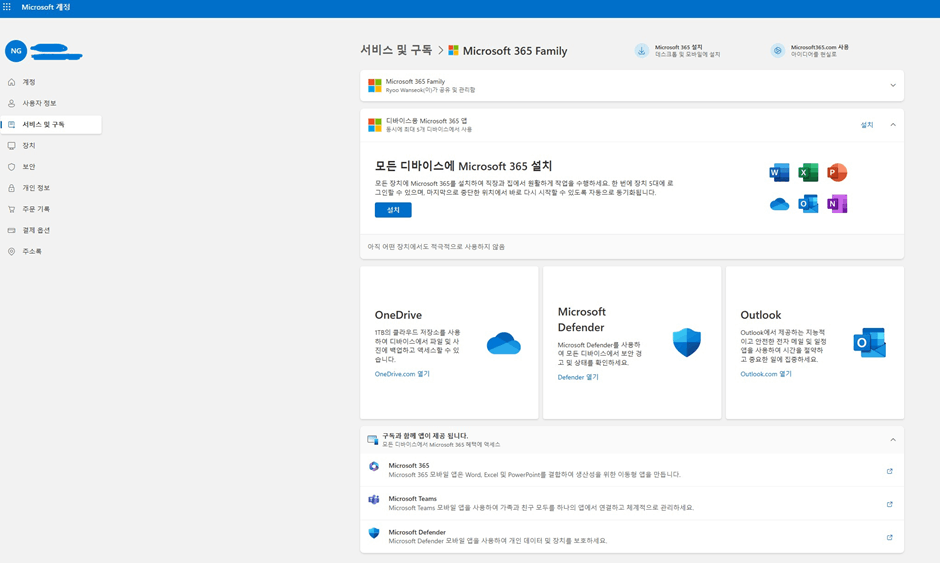Click the Microsoft 계정 title in top bar
This screenshot has width=940, height=563.
(46, 7)
